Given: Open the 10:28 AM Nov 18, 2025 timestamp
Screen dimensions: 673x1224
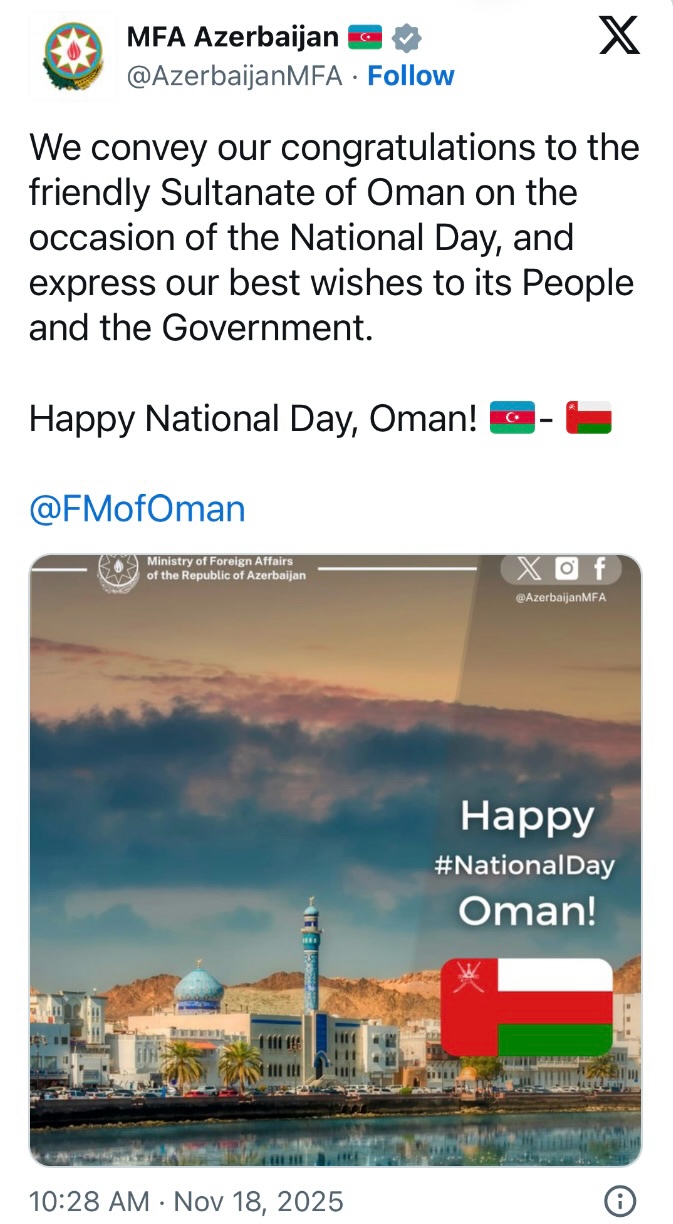Looking at the screenshot, I should click(x=186, y=1200).
